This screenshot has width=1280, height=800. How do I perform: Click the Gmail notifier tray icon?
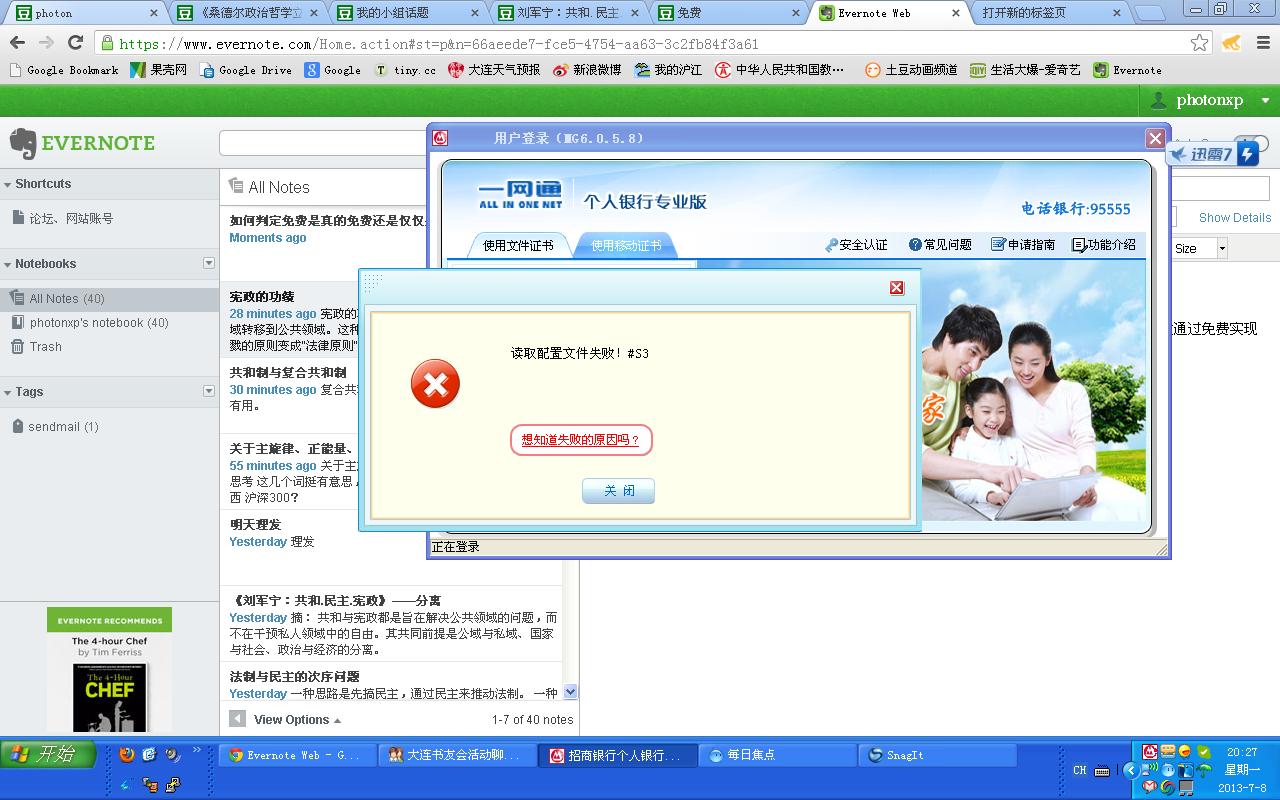1150,788
